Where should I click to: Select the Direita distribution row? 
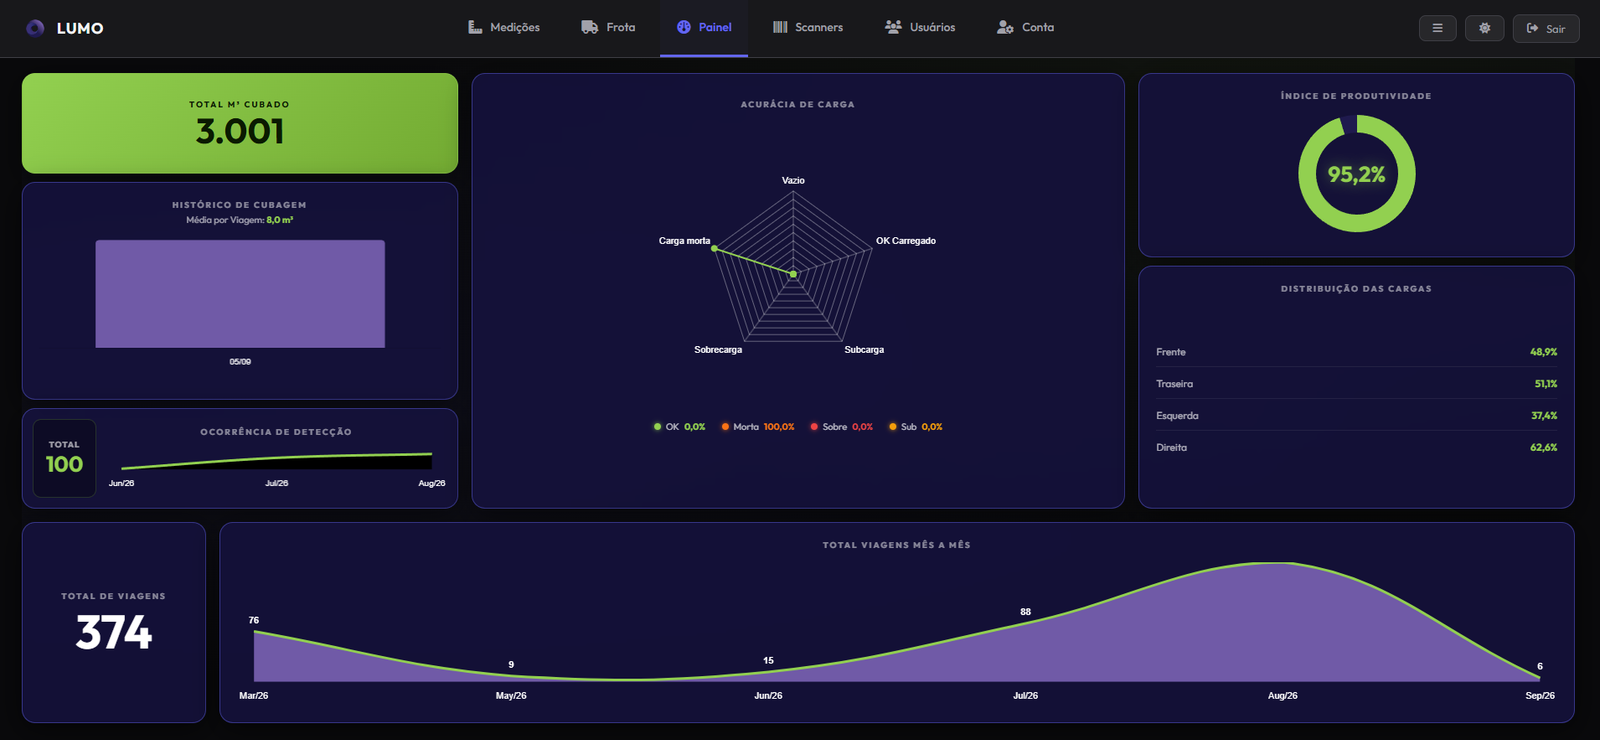tap(1357, 448)
